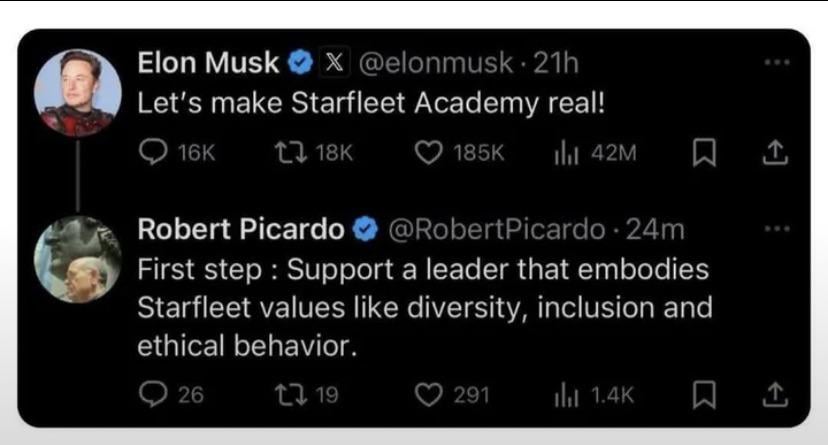Open the top post author's profile picture
This screenshot has width=828, height=445.
coord(77,92)
